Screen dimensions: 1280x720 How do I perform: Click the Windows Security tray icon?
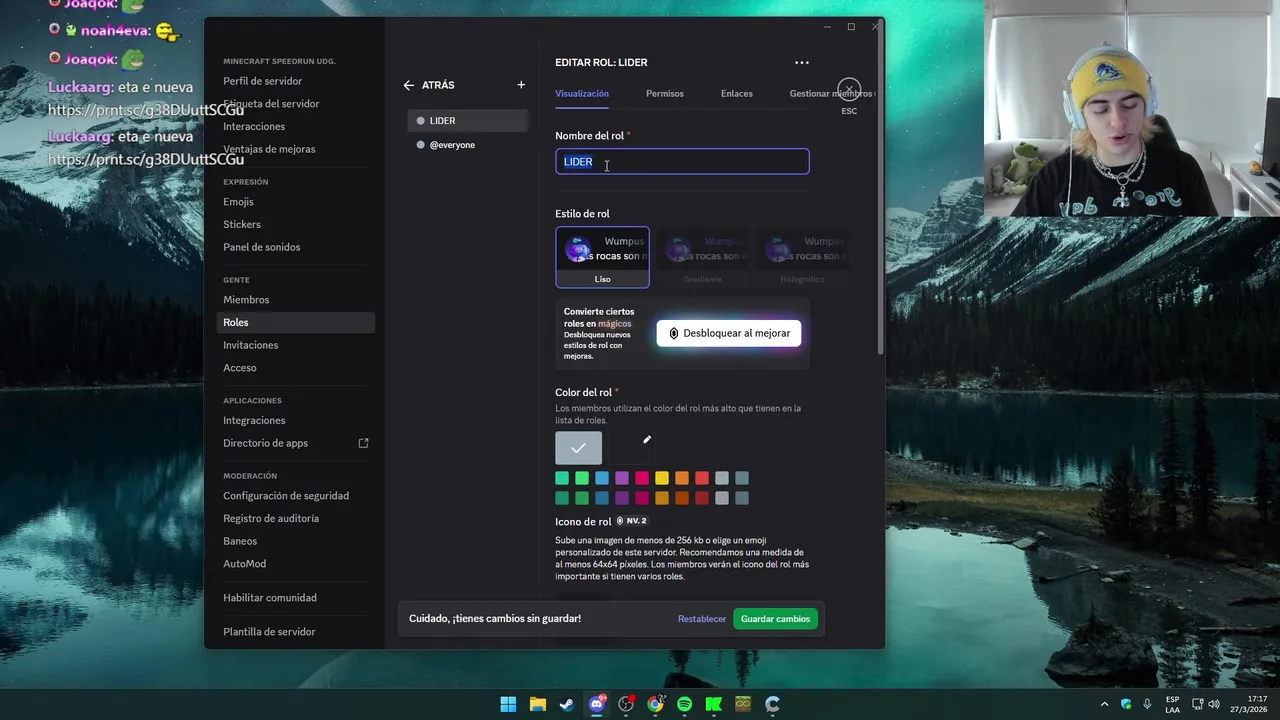1126,704
